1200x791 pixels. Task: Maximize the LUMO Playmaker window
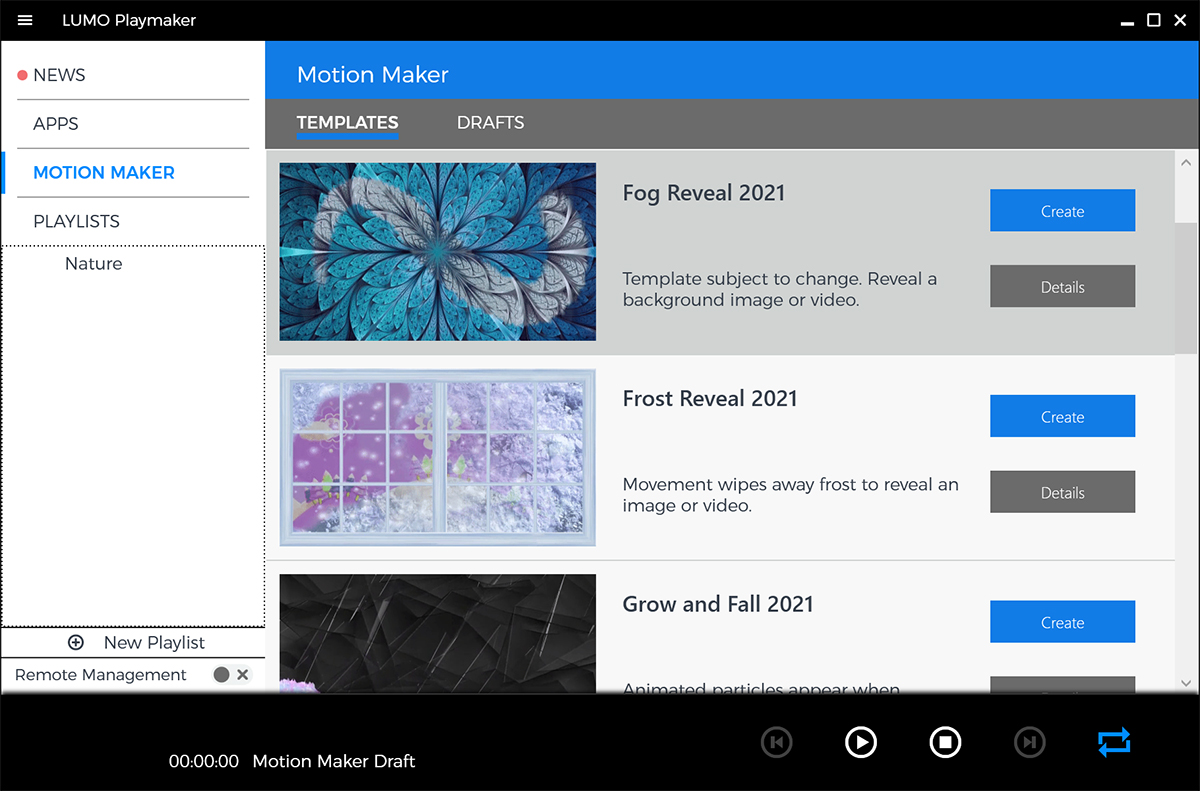click(1153, 20)
